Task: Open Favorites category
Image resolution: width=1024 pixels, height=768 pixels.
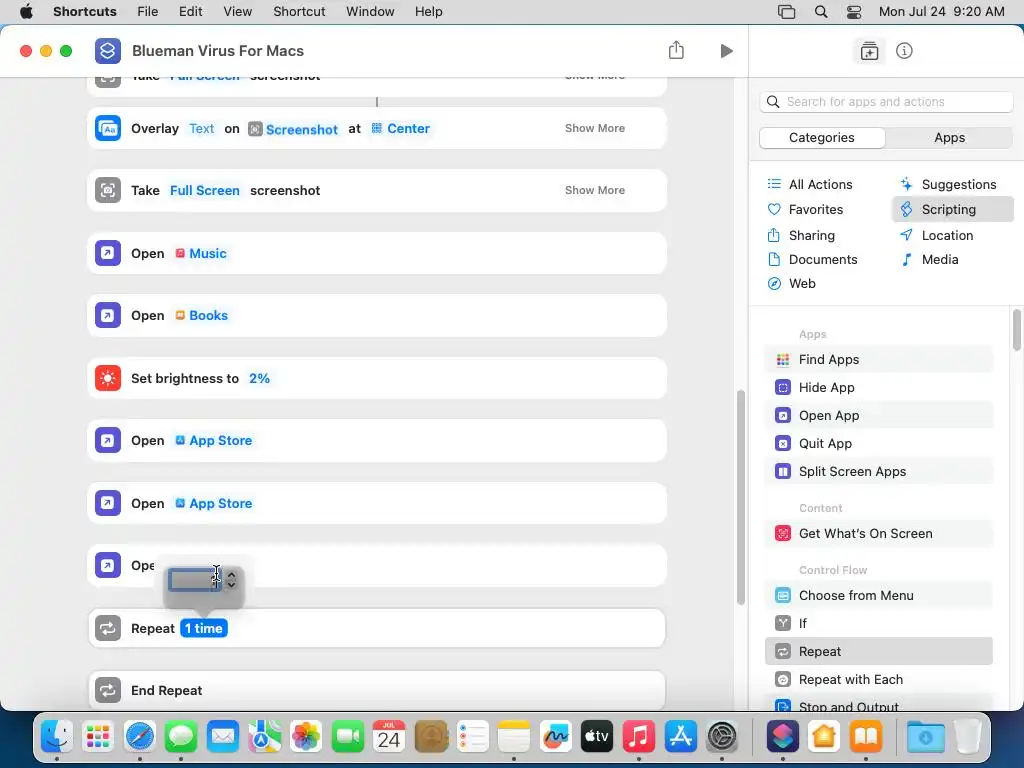Action: (x=805, y=209)
